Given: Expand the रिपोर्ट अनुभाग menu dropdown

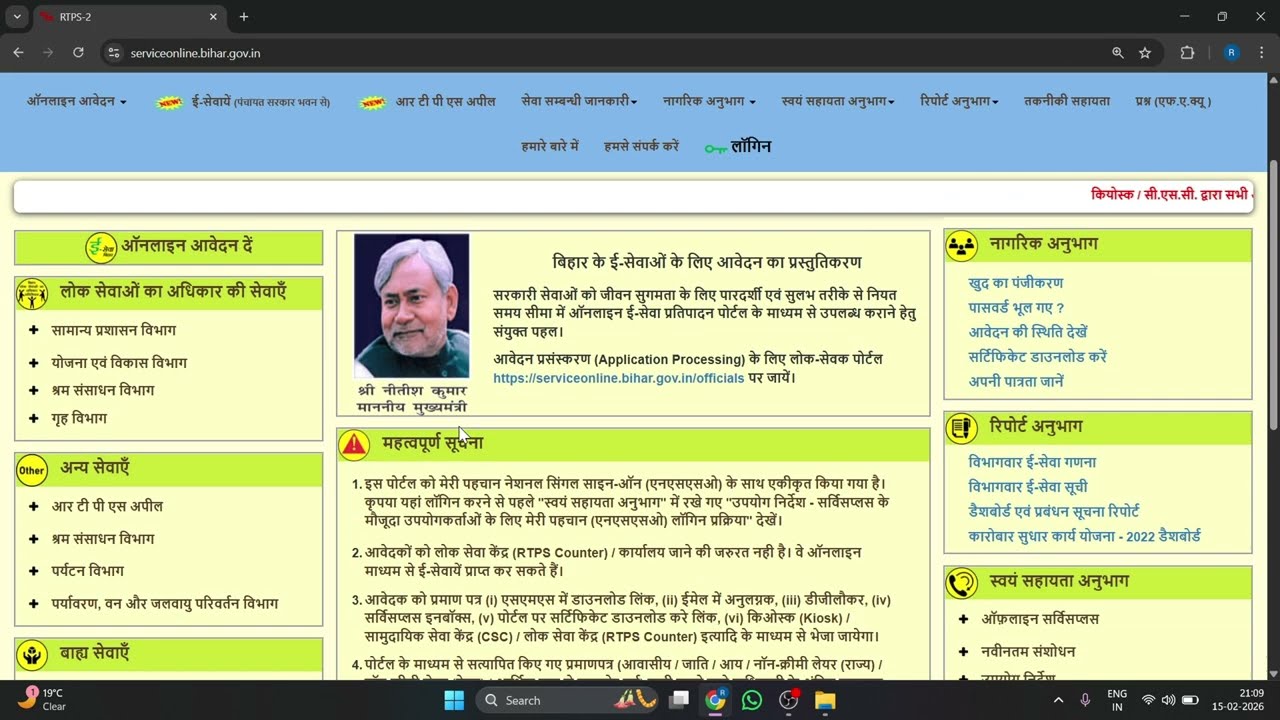Looking at the screenshot, I should [x=959, y=101].
